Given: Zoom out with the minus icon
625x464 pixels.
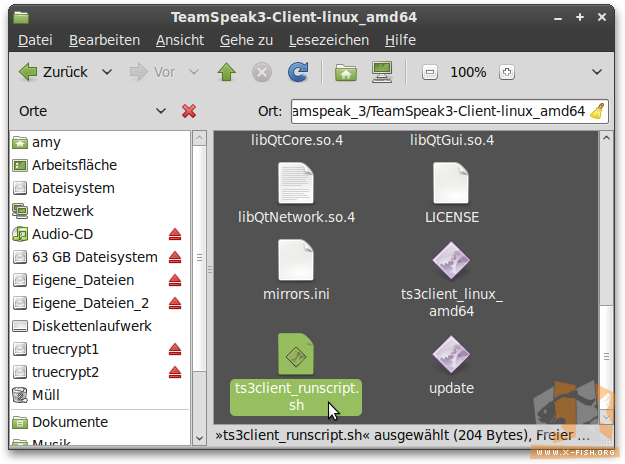Looking at the screenshot, I should (x=430, y=73).
